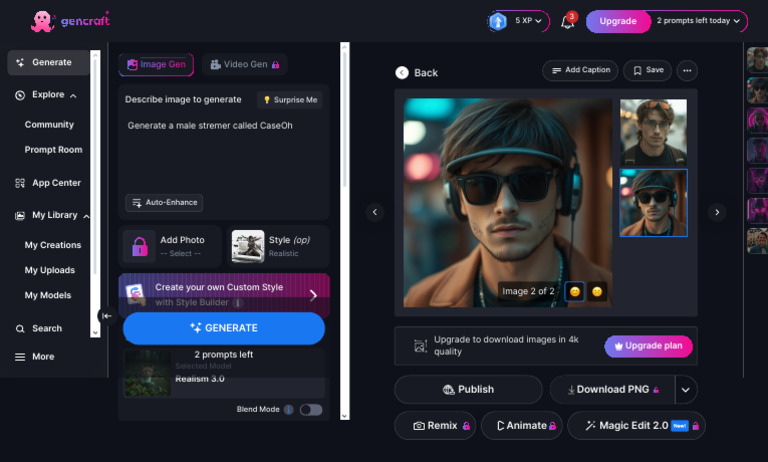Open the Add Photo select box
This screenshot has width=768, height=462.
coord(170,246)
